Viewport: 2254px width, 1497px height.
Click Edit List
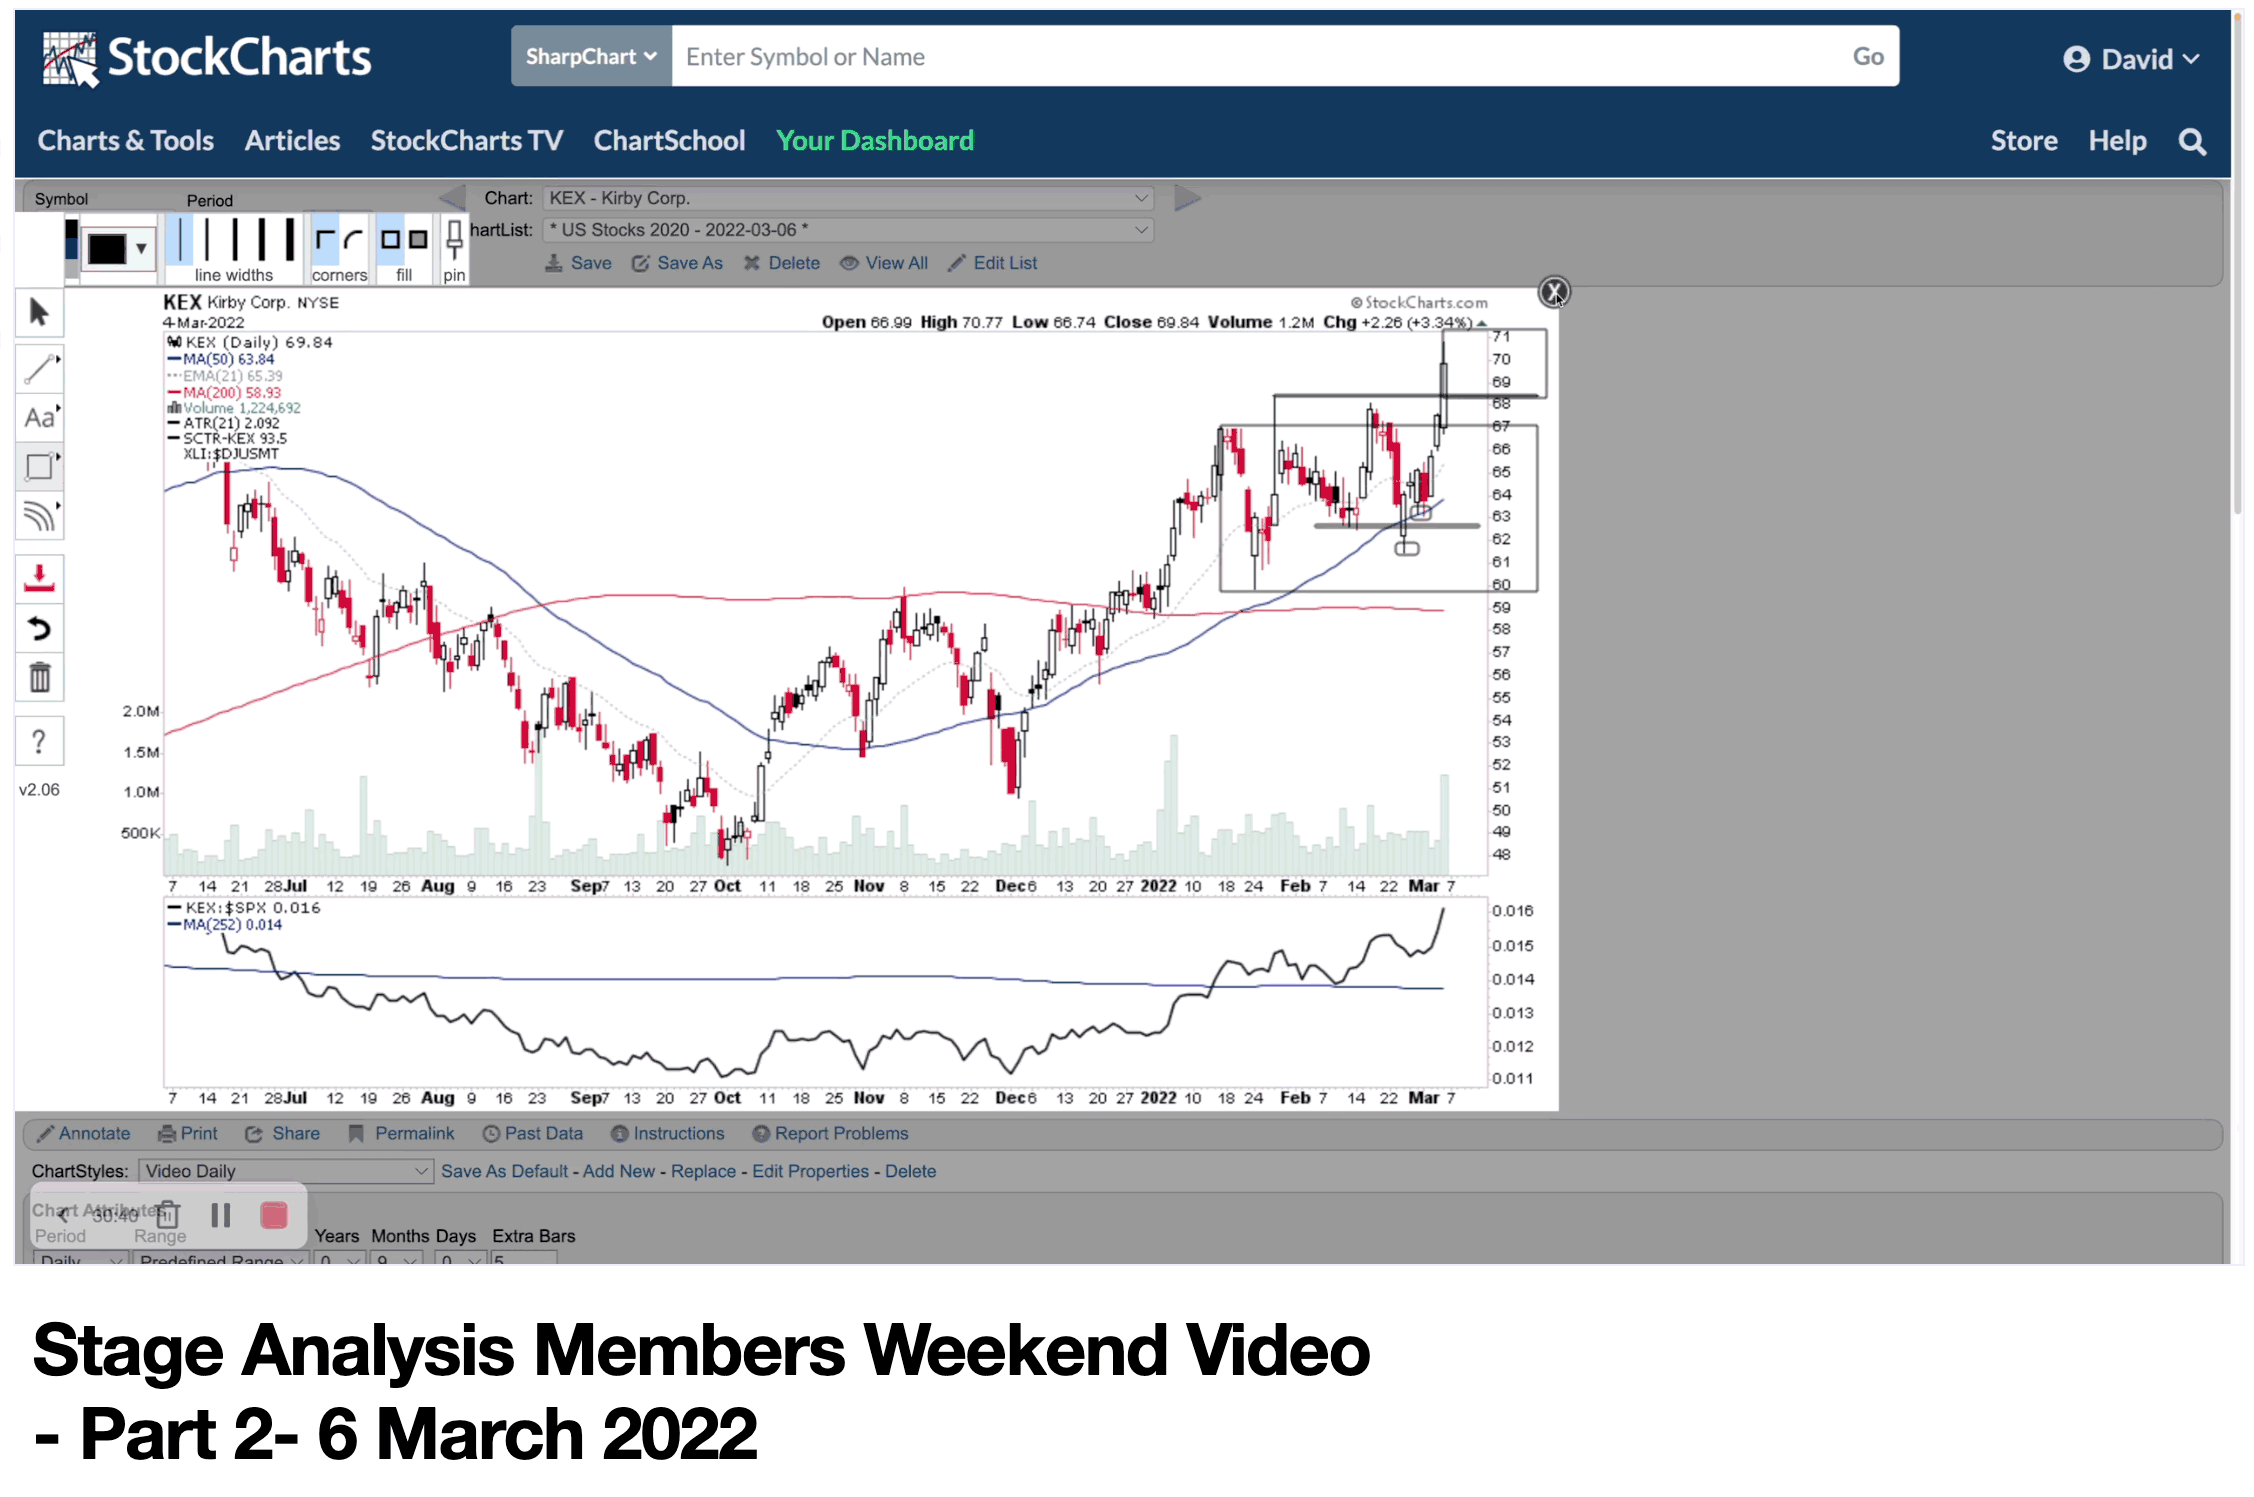click(x=993, y=263)
